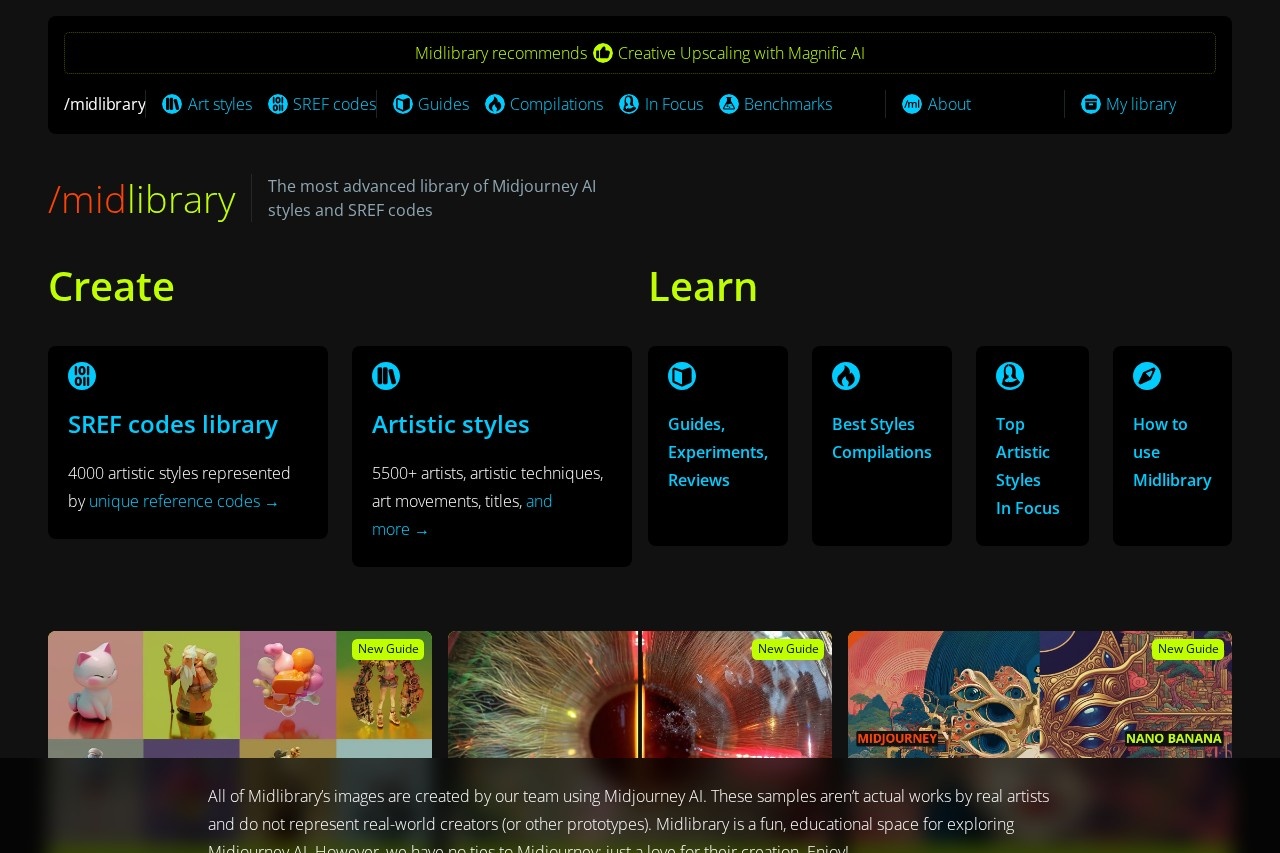The image size is (1280, 853).
Task: Select the Magnific AI logo in the recommendation banner
Action: (x=603, y=52)
